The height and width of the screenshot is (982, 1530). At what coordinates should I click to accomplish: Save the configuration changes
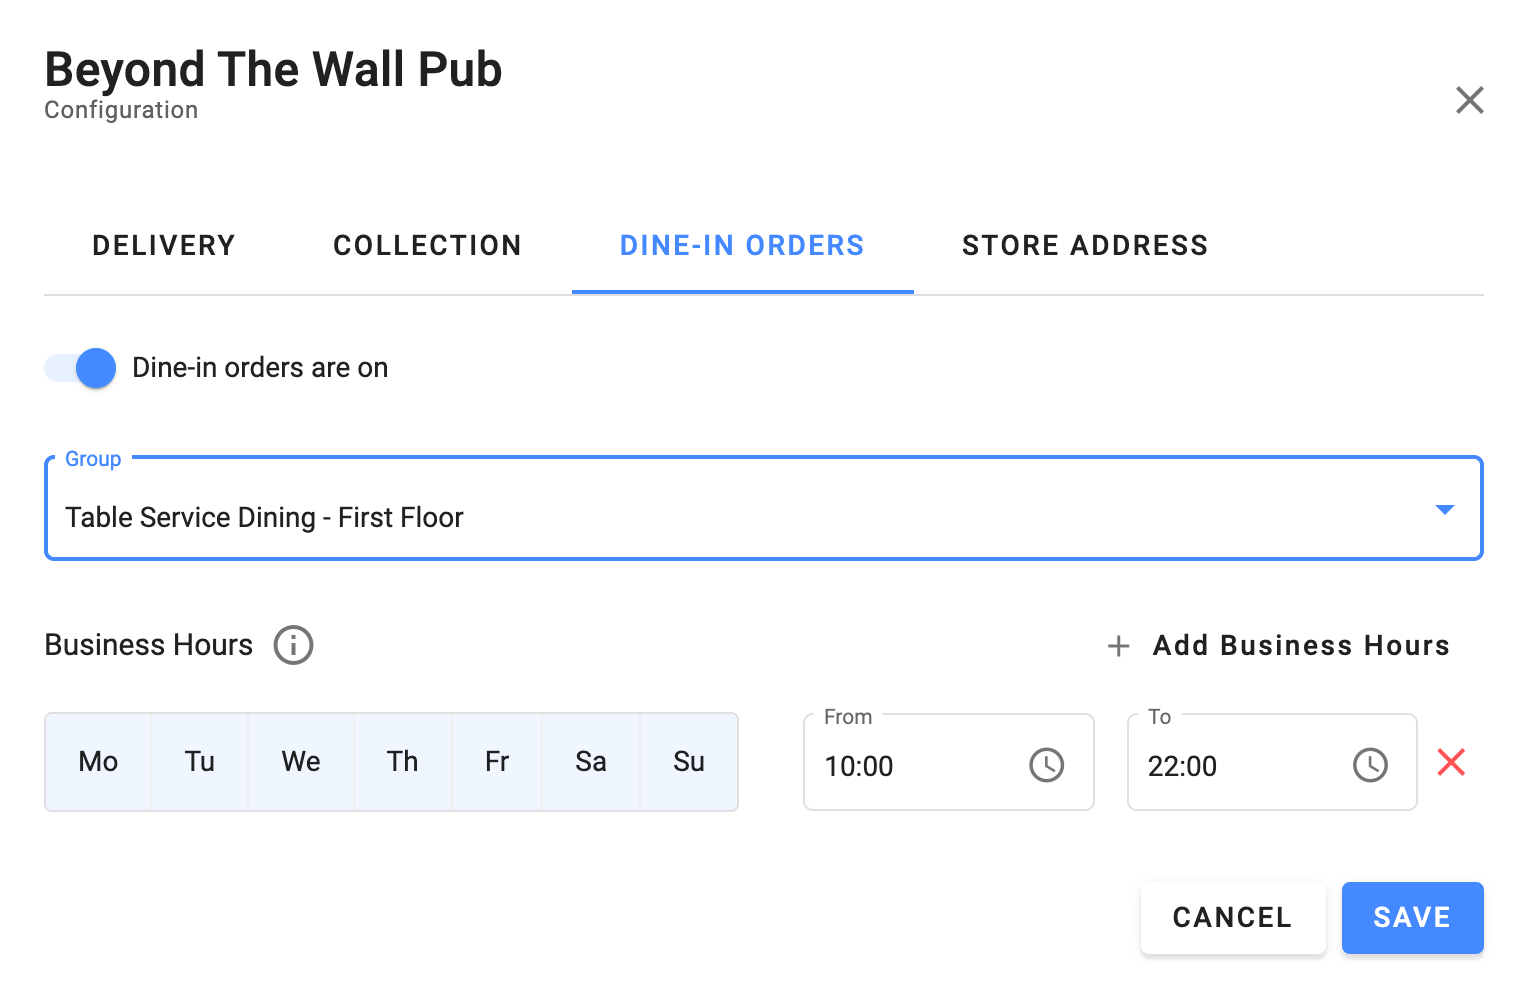1412,917
